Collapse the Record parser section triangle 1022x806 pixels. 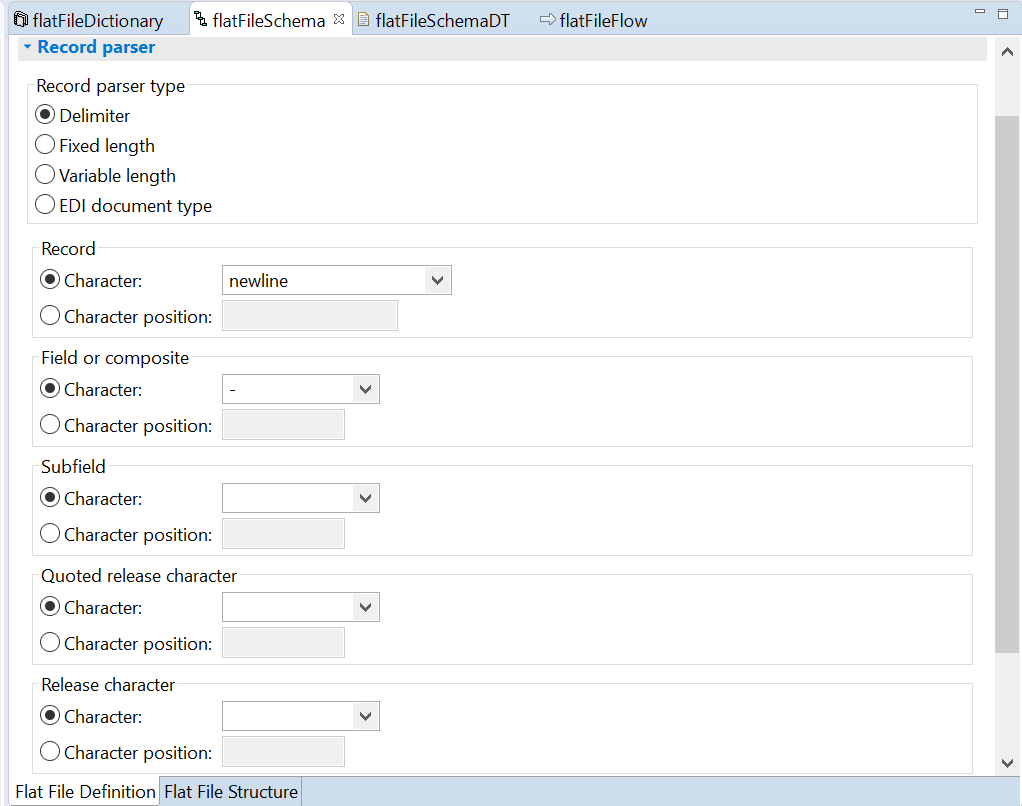pos(25,47)
